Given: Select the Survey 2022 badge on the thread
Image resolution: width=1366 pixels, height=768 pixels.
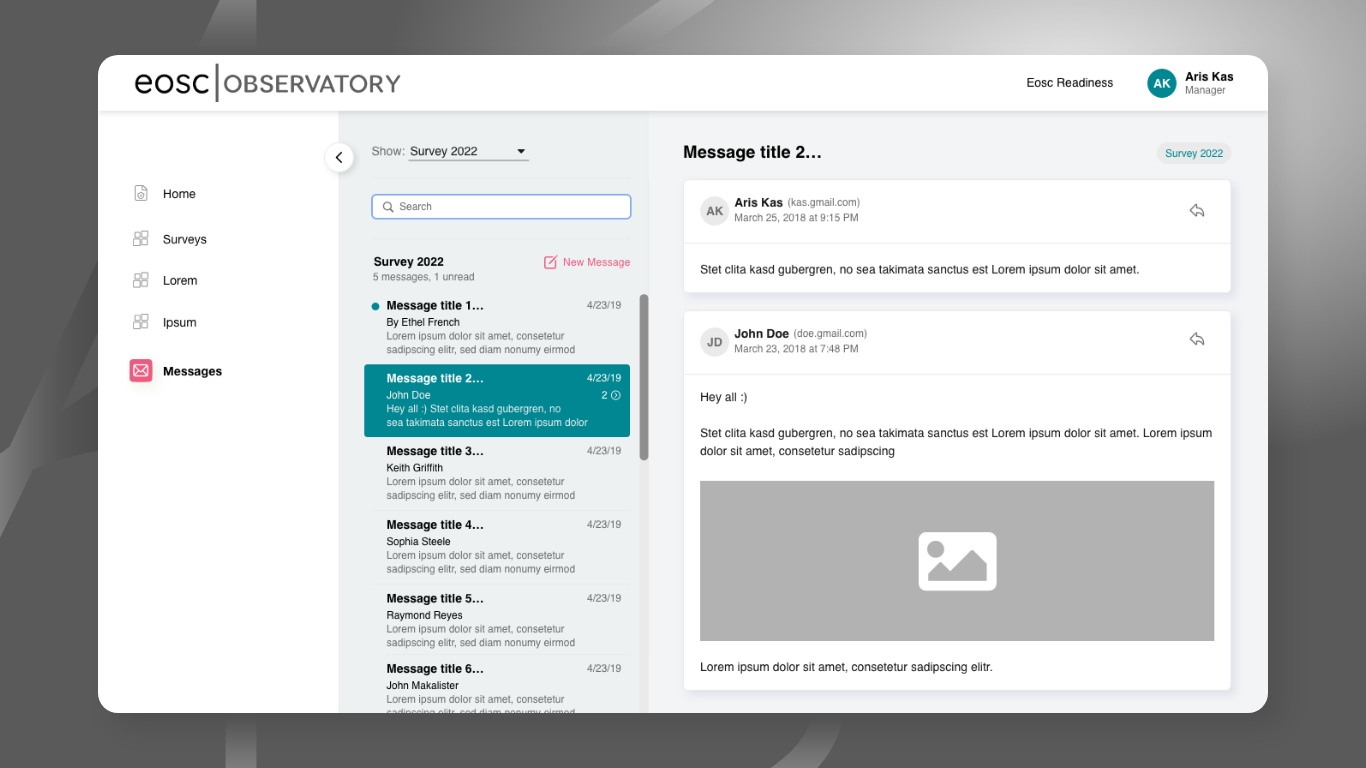Looking at the screenshot, I should [x=1193, y=152].
